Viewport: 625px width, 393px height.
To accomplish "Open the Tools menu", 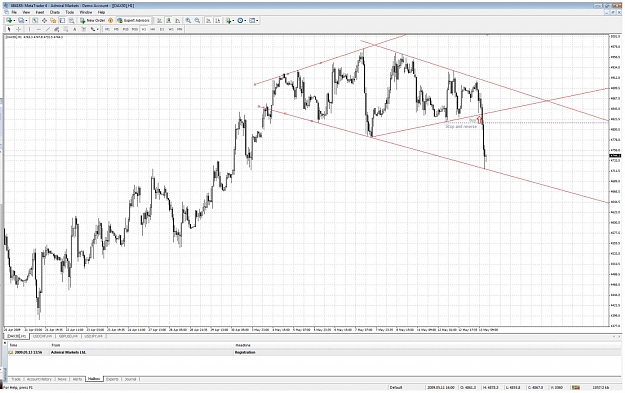I will point(70,12).
